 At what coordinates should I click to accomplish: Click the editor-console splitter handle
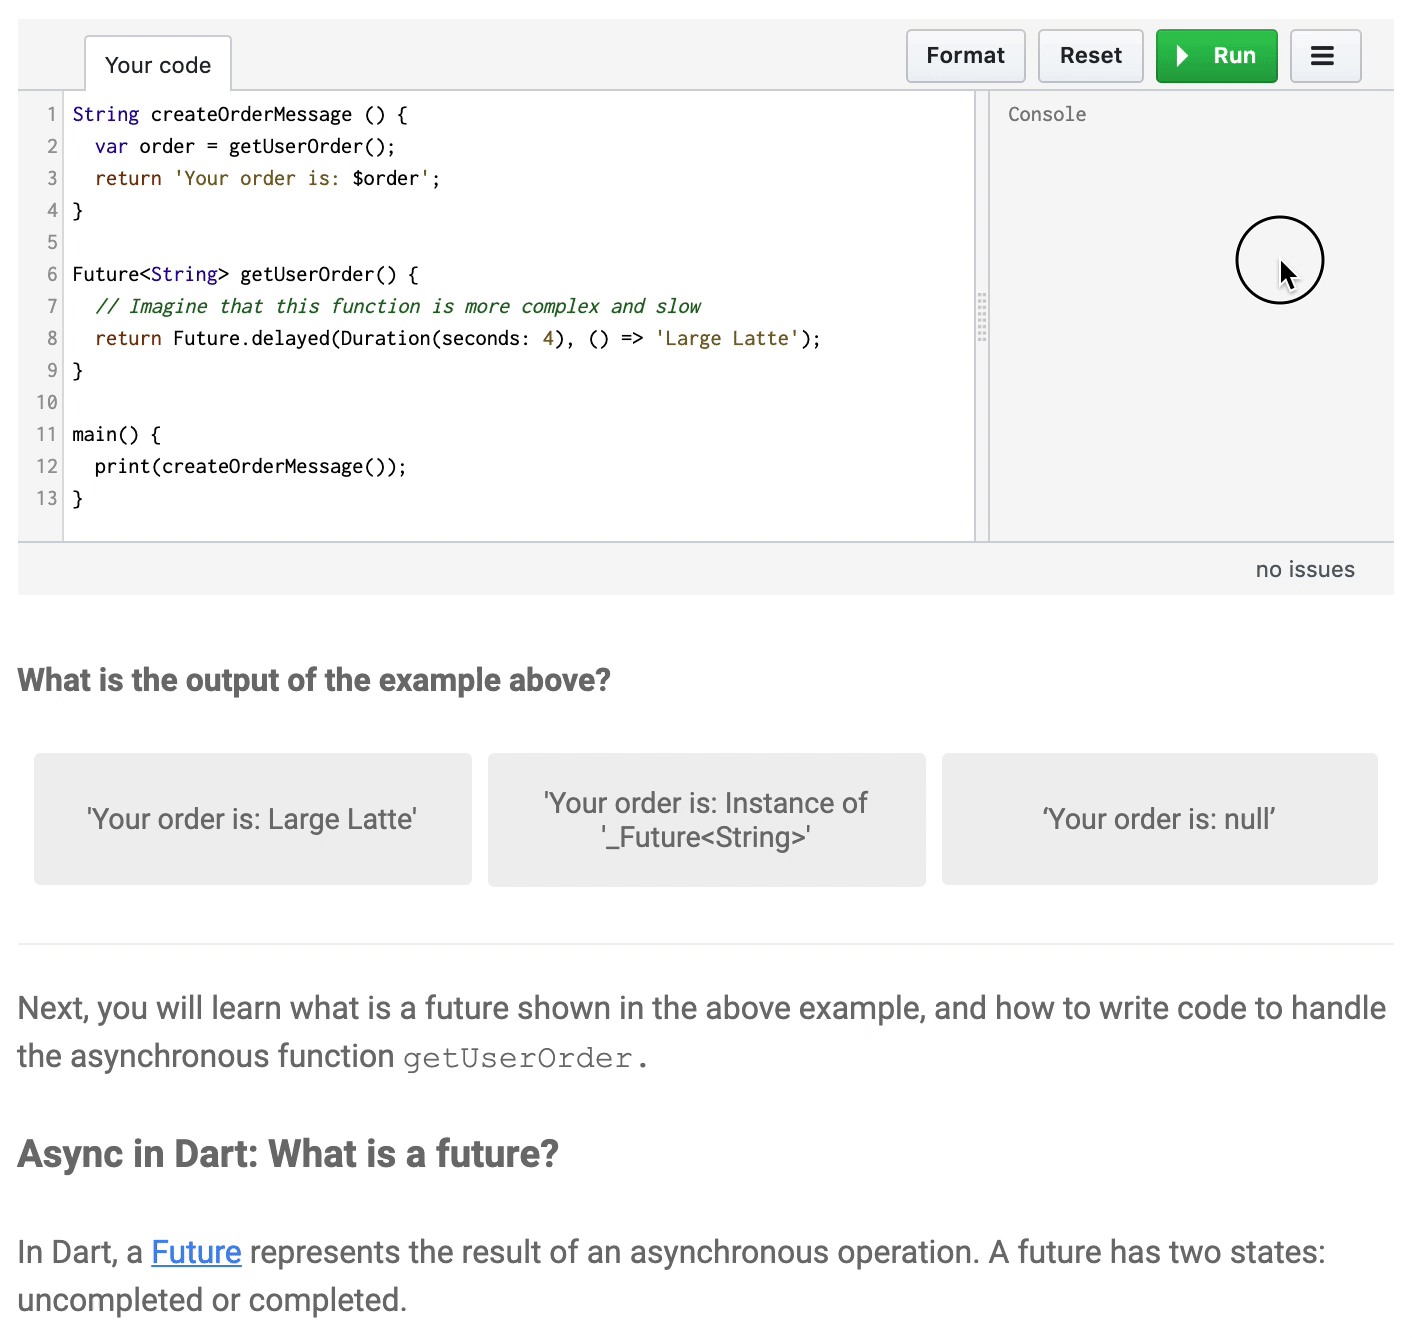point(982,317)
